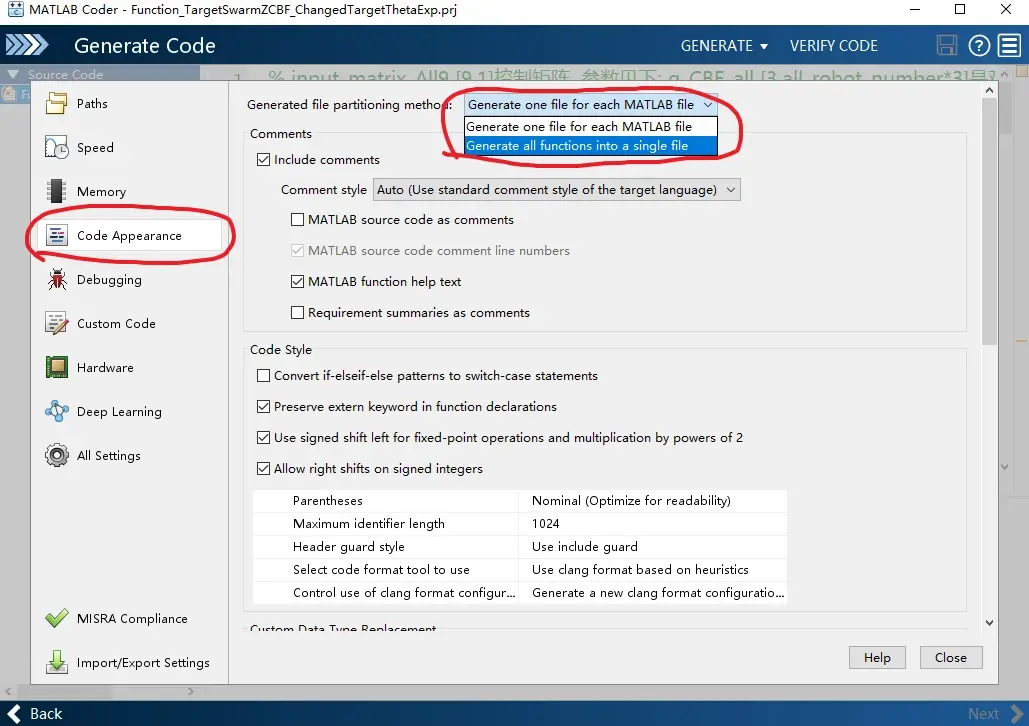The height and width of the screenshot is (726, 1029).
Task: Toggle Allow right shifts on signed integers
Action: pos(263,469)
